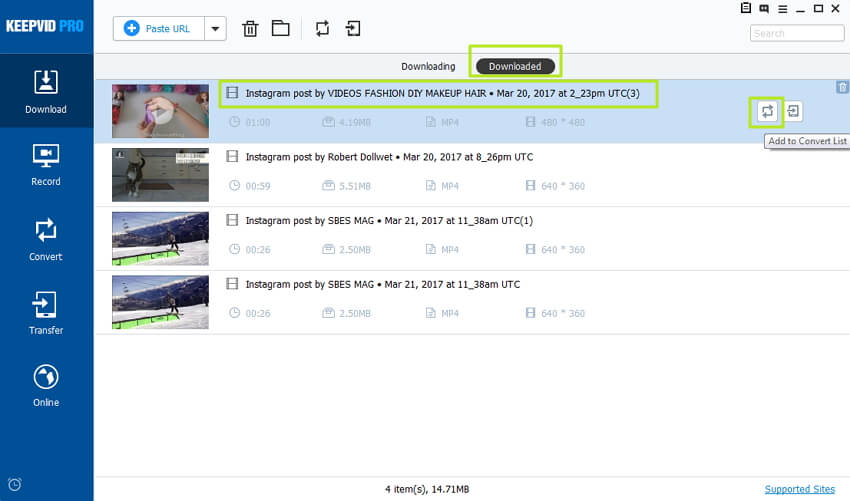This screenshot has height=501, width=850.
Task: Open the Convert section in sidebar
Action: coord(46,240)
